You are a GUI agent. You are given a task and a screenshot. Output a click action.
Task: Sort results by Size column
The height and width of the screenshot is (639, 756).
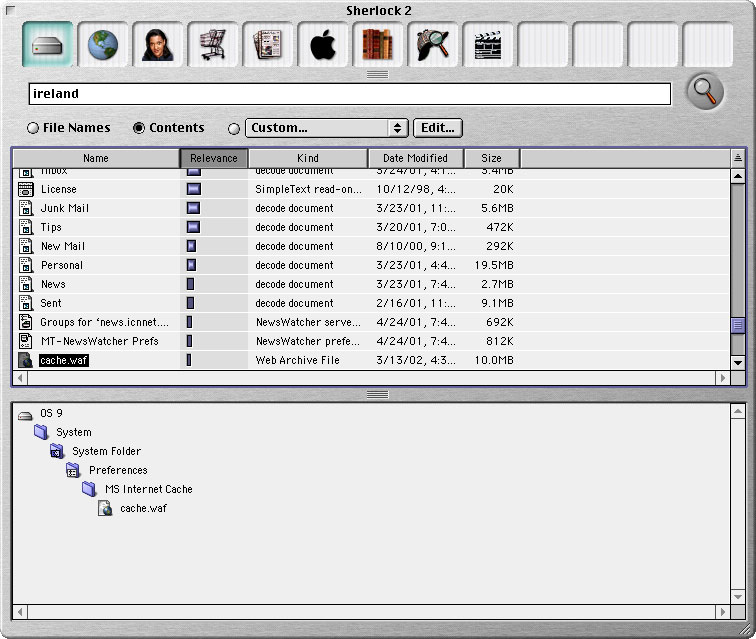(492, 158)
